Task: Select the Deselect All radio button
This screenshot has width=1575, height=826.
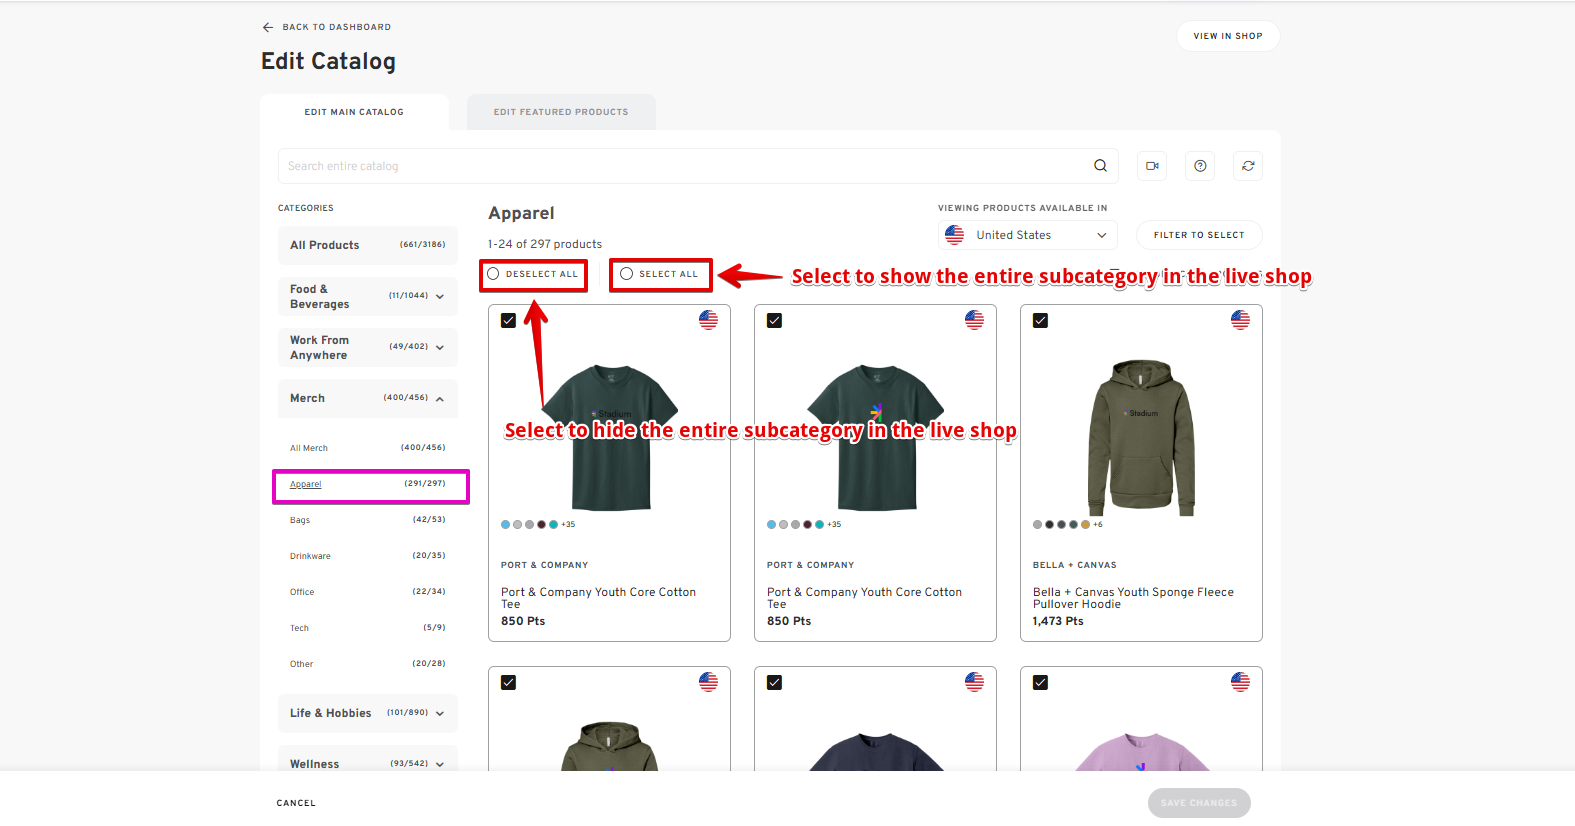Action: click(493, 274)
